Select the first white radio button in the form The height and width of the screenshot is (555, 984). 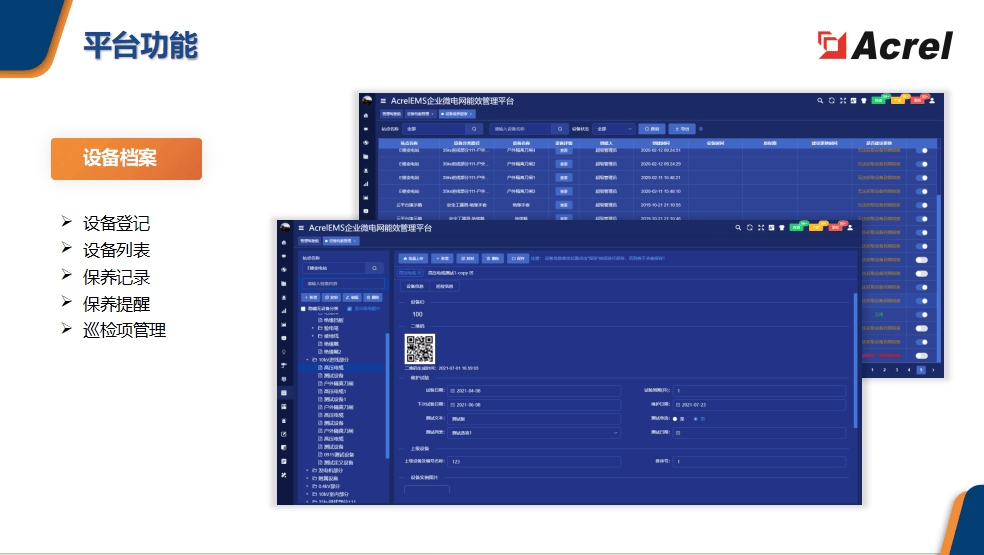pos(675,419)
